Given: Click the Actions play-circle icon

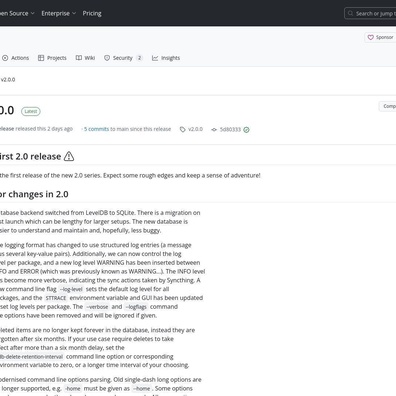Looking at the screenshot, I should [x=5, y=58].
